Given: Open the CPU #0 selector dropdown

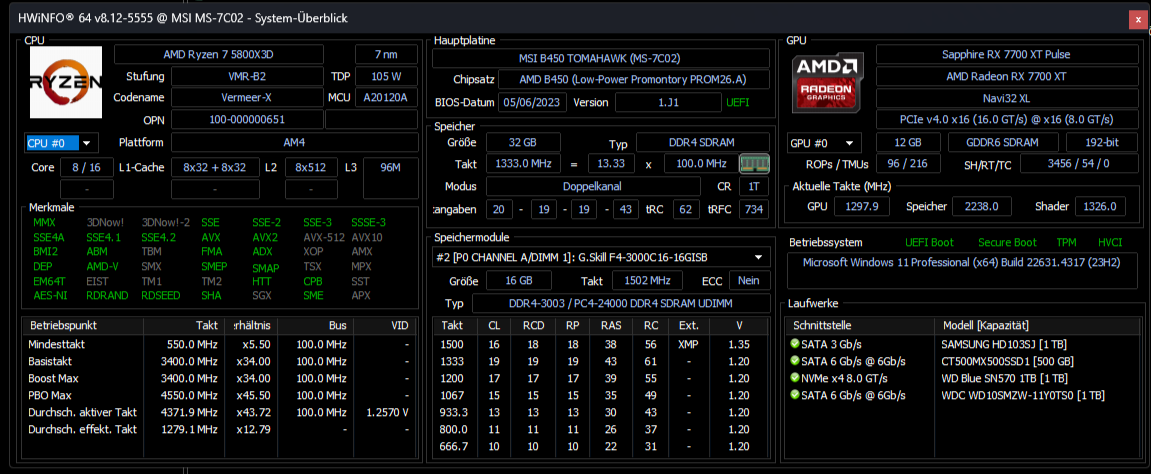Looking at the screenshot, I should (62, 143).
